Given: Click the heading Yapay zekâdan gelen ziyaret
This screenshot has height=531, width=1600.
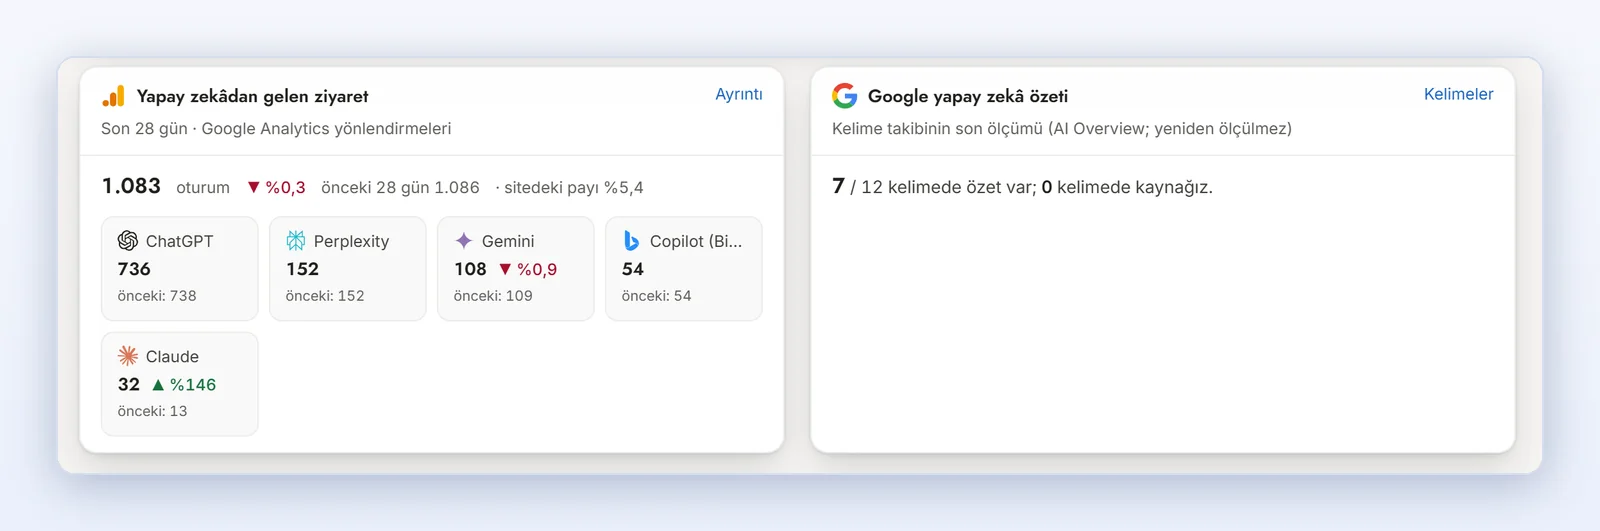Looking at the screenshot, I should tap(252, 96).
